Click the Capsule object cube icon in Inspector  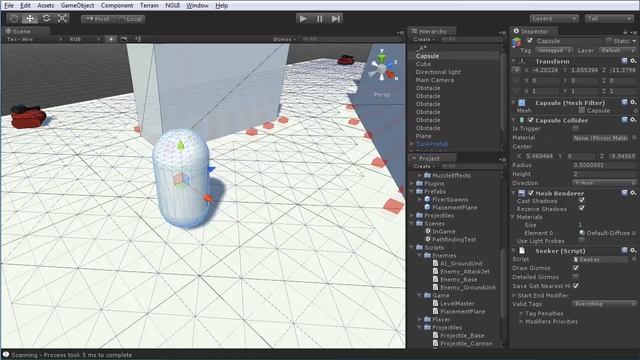point(517,42)
